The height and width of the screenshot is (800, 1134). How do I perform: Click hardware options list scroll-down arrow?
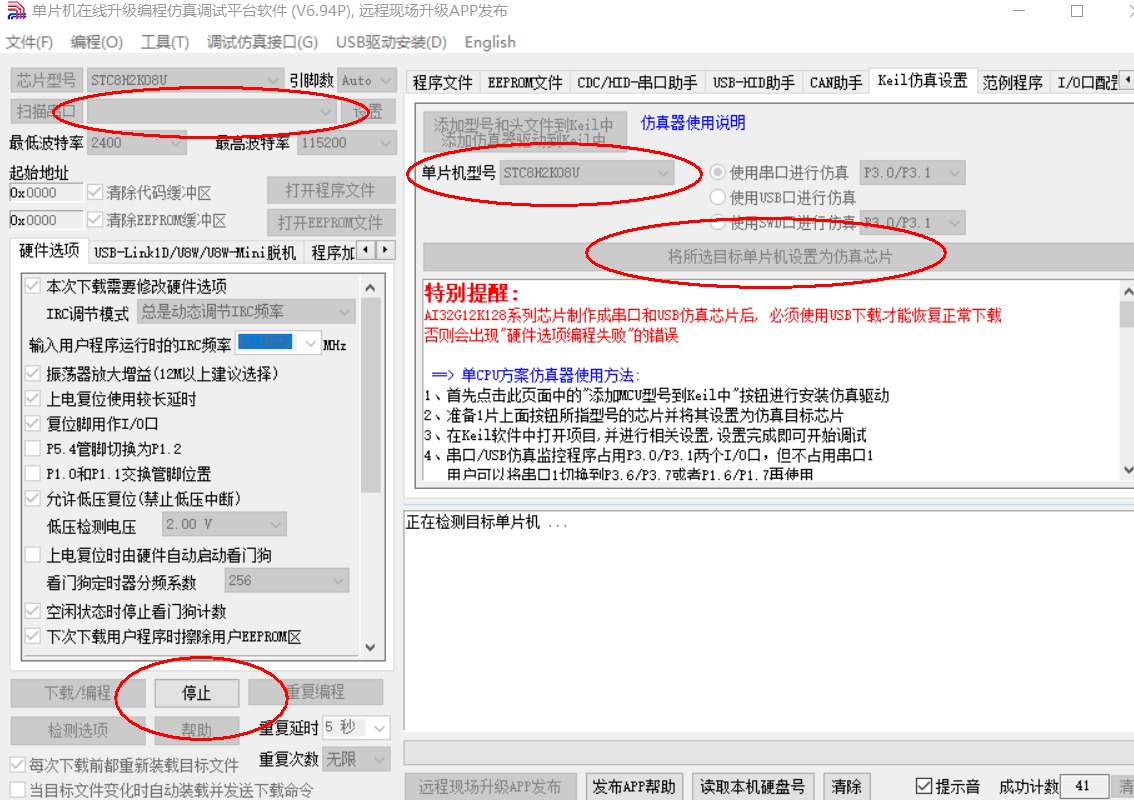[370, 647]
